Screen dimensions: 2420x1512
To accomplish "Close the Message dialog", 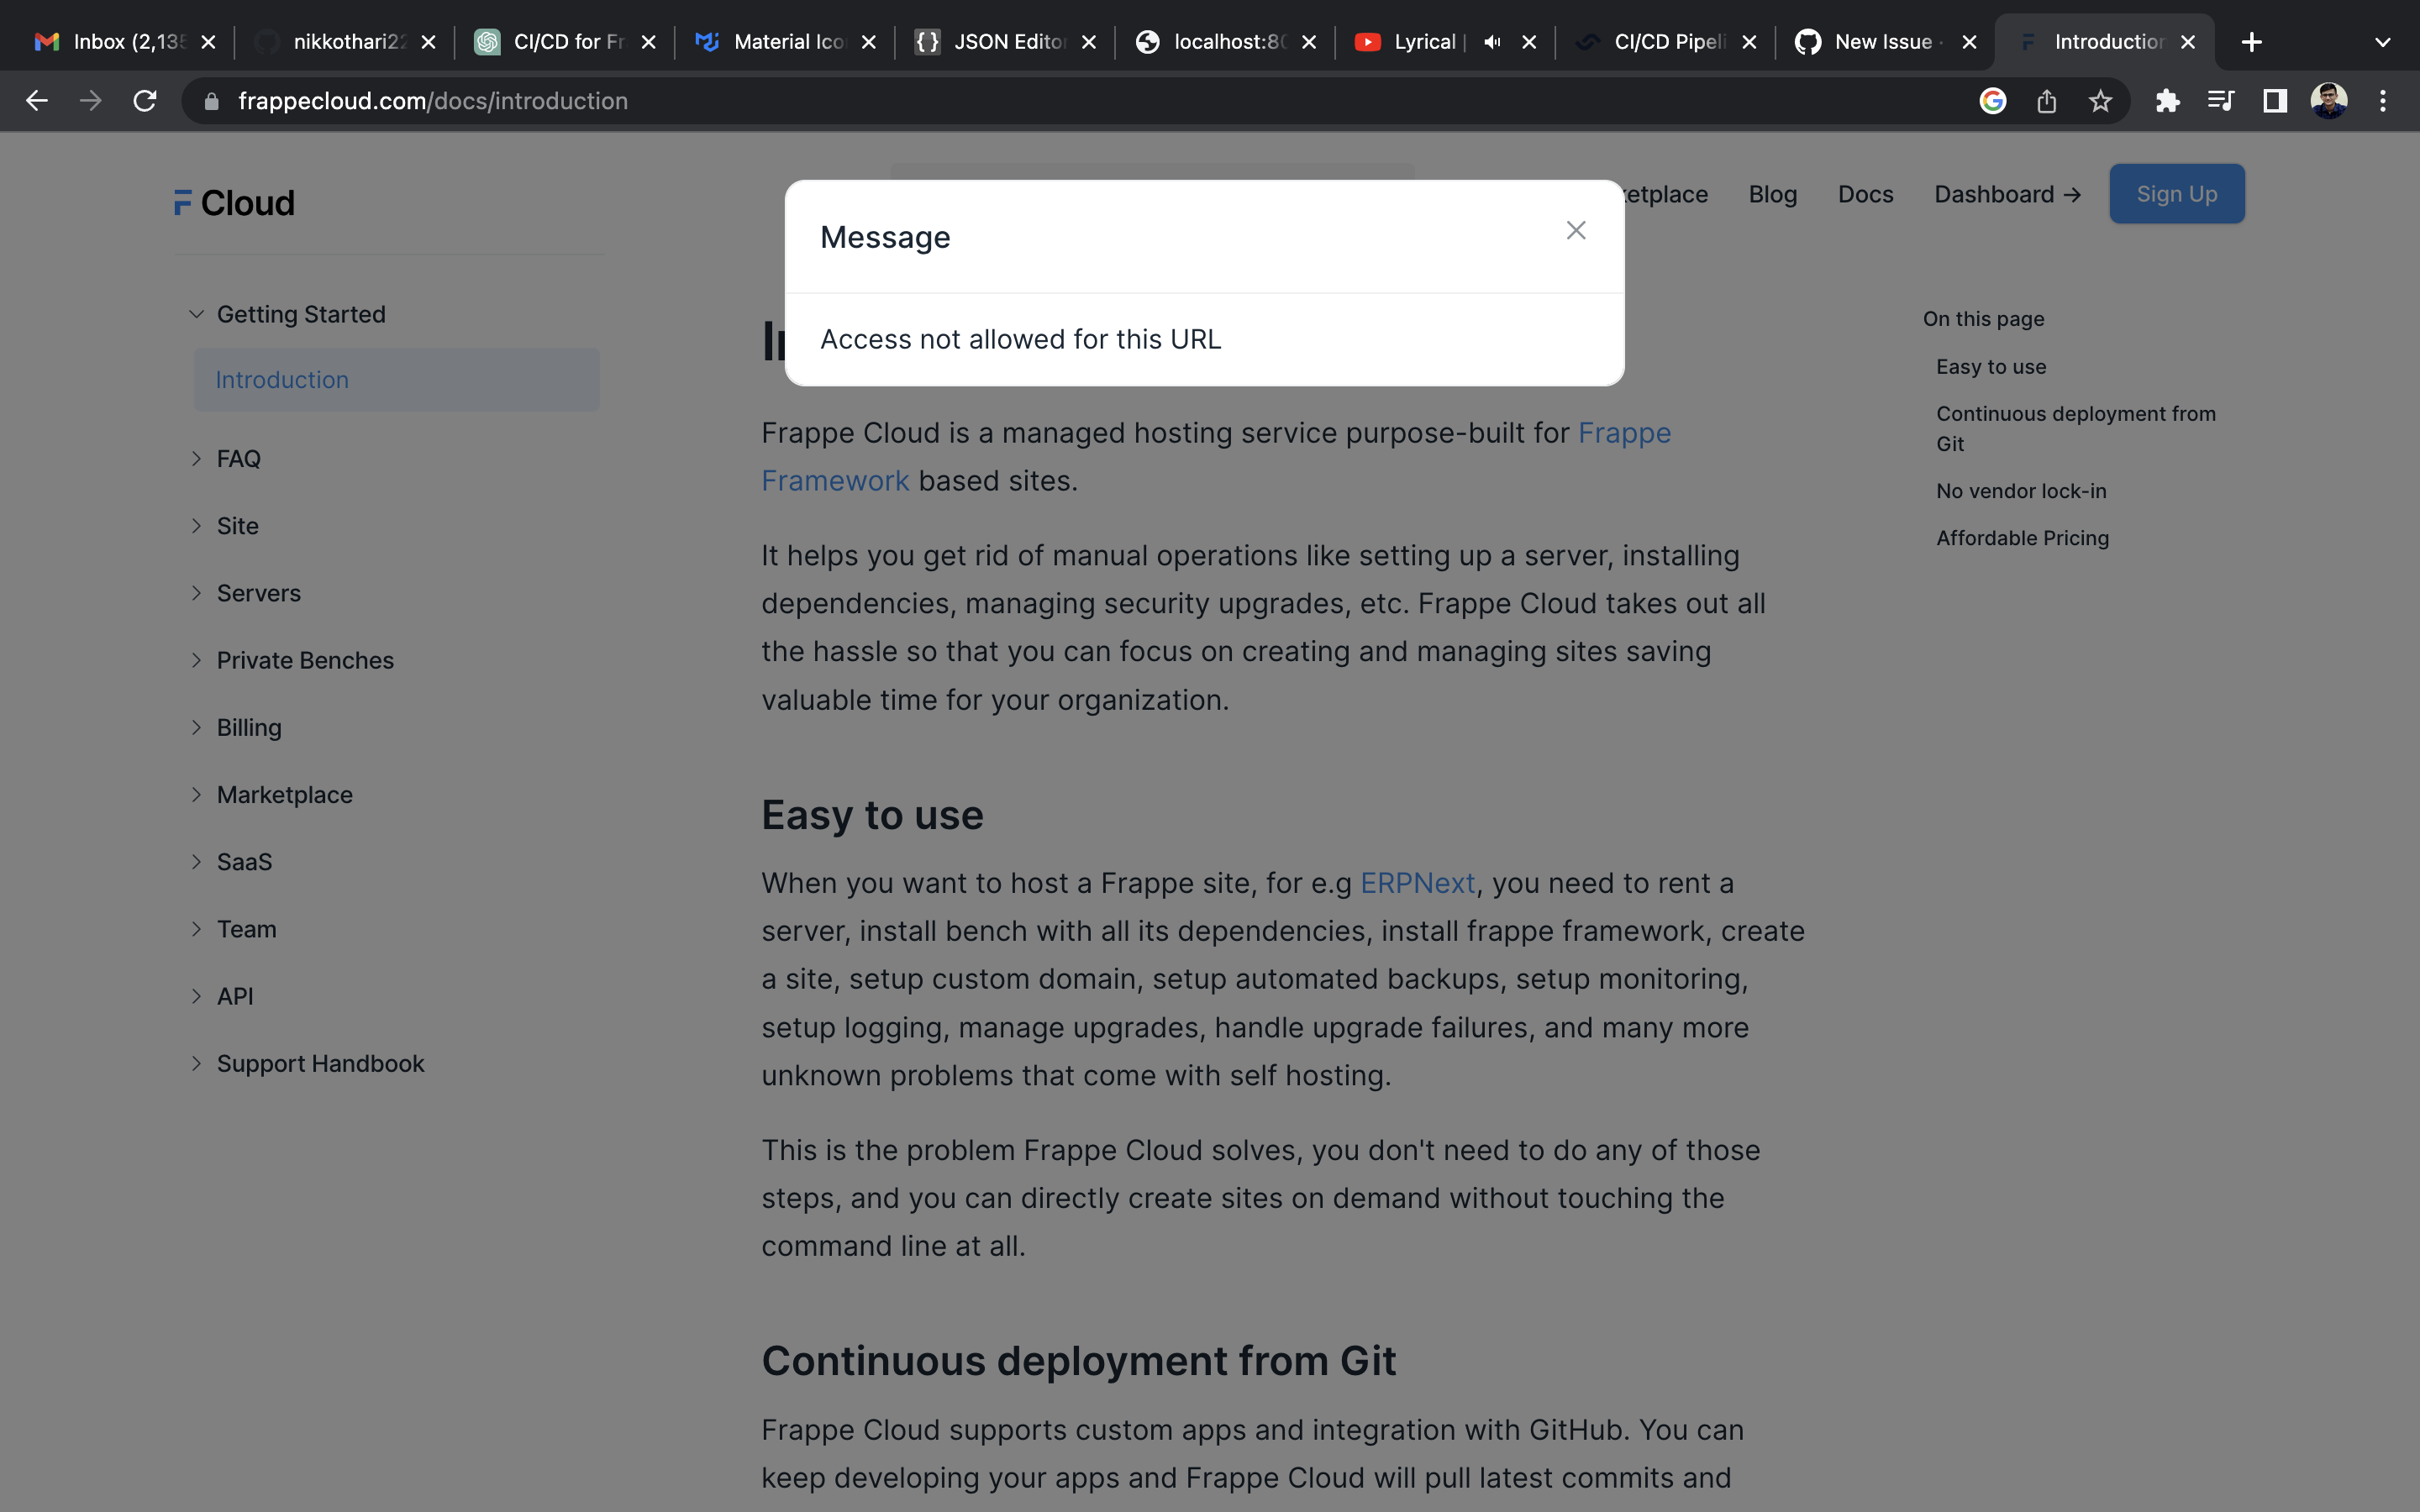I will (x=1575, y=230).
